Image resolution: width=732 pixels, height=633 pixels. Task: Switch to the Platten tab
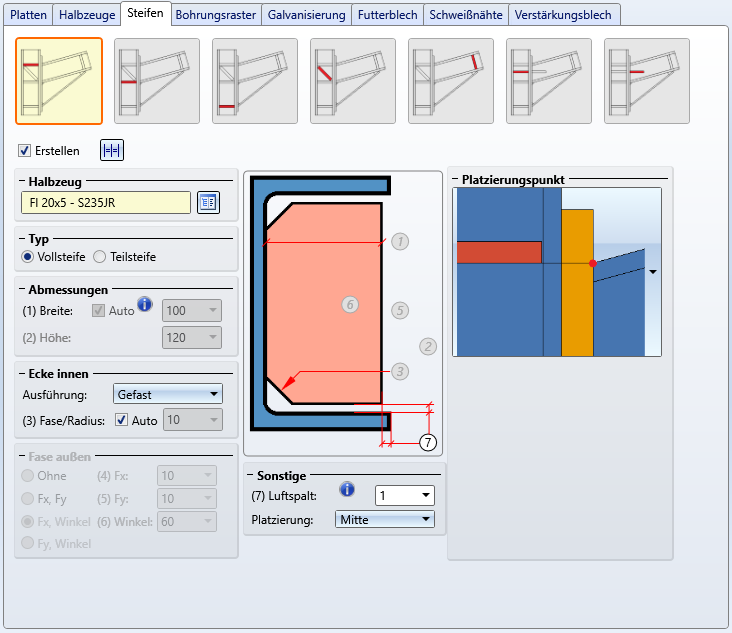[28, 15]
